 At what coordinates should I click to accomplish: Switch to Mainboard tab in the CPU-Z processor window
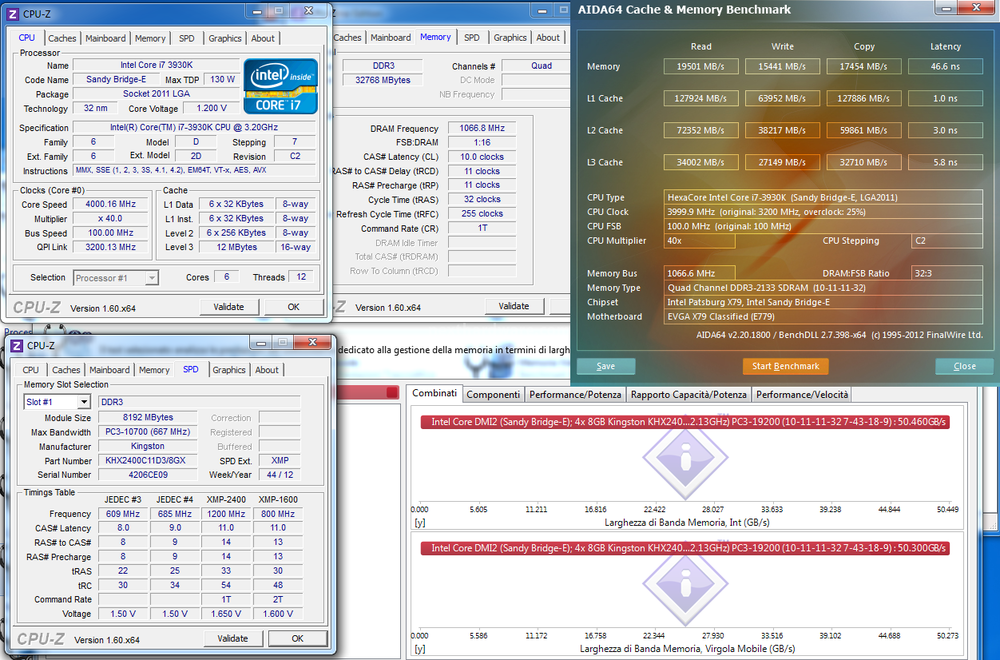pyautogui.click(x=106, y=38)
